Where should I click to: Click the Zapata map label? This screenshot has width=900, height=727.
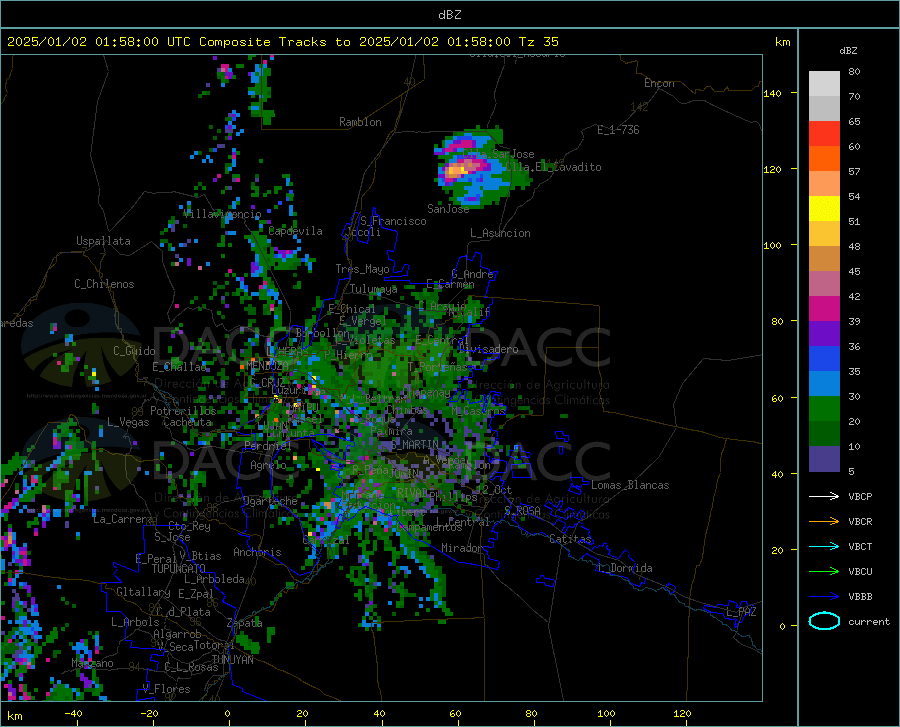click(x=245, y=623)
